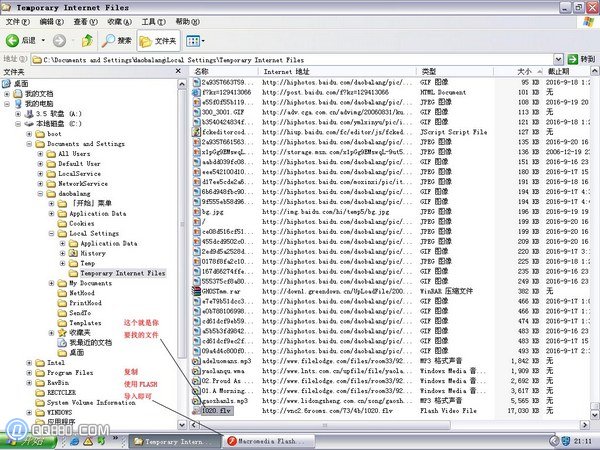Expand the History folder node
This screenshot has height=450, width=600.
[62, 253]
